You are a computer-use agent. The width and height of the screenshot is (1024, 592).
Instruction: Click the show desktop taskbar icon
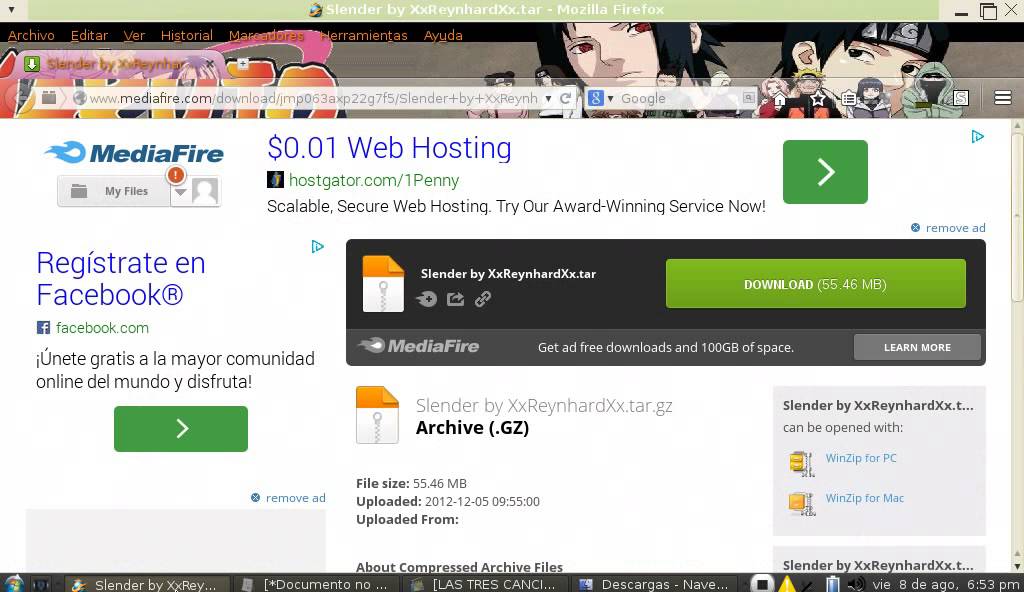coord(41,584)
